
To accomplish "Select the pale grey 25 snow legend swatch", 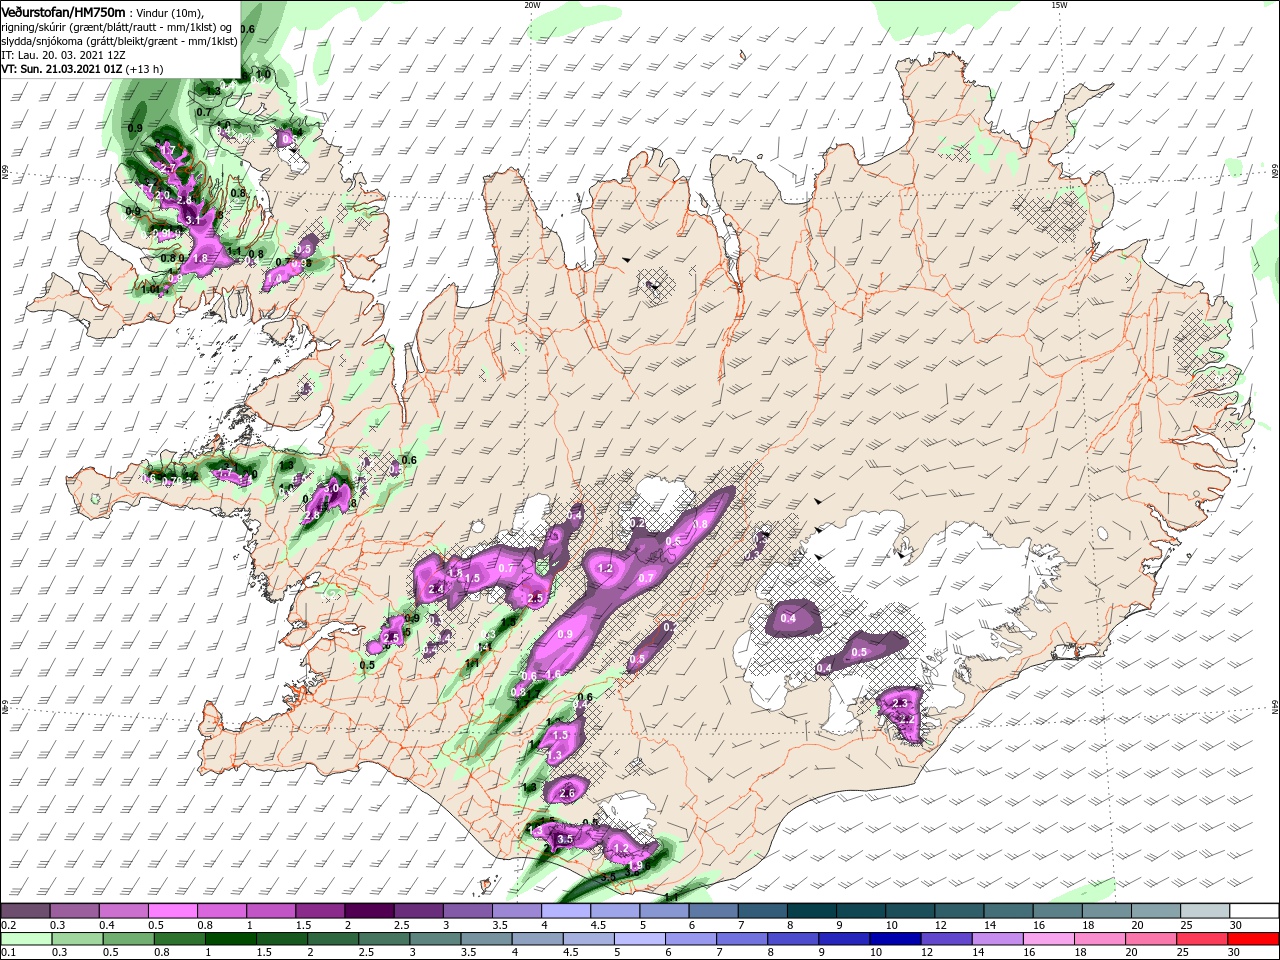I will coord(1205,911).
